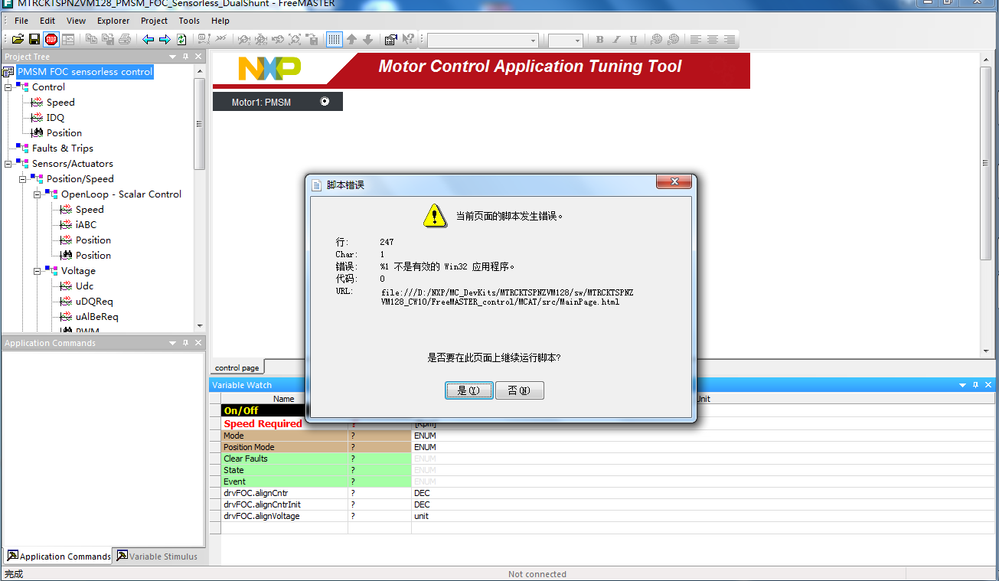Click the 否(N) button in the script error dialog
999x581 pixels.
point(519,390)
